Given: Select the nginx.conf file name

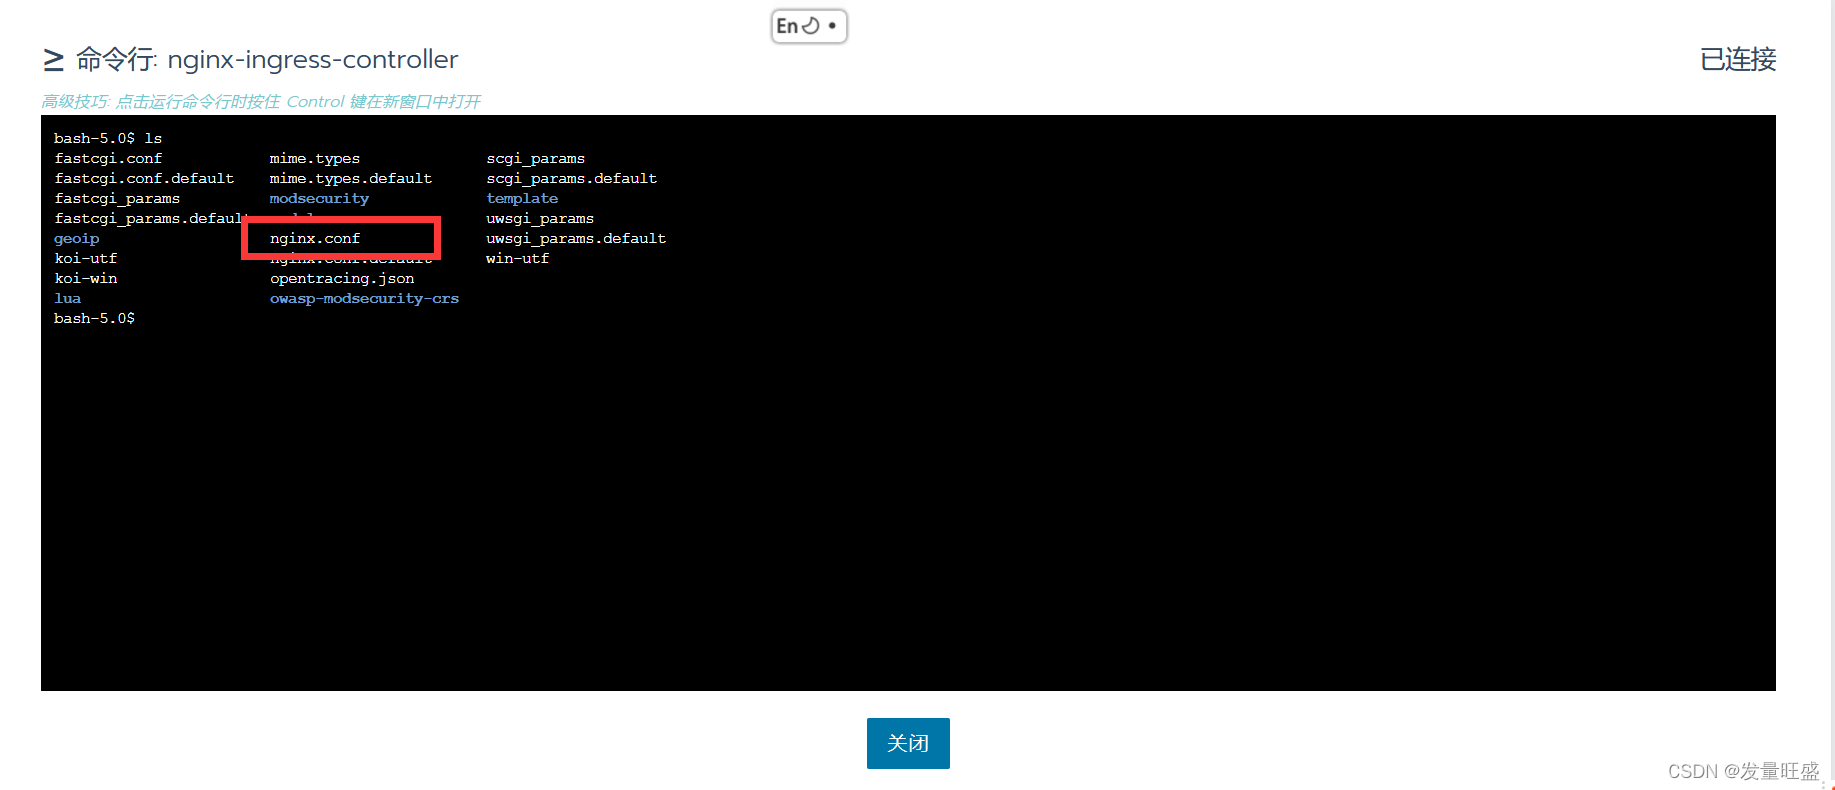Looking at the screenshot, I should pyautogui.click(x=315, y=238).
